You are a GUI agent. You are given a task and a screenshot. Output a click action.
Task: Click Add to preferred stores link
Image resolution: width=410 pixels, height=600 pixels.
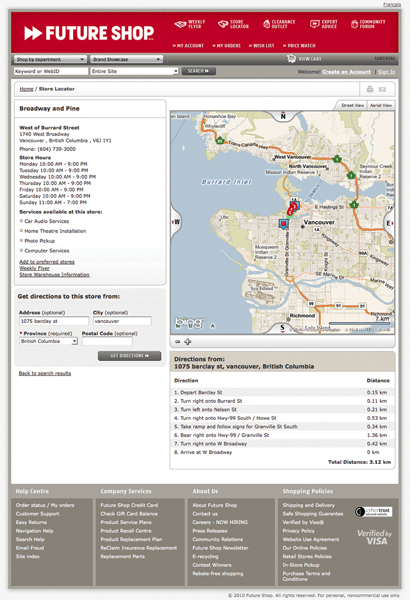coord(47,262)
